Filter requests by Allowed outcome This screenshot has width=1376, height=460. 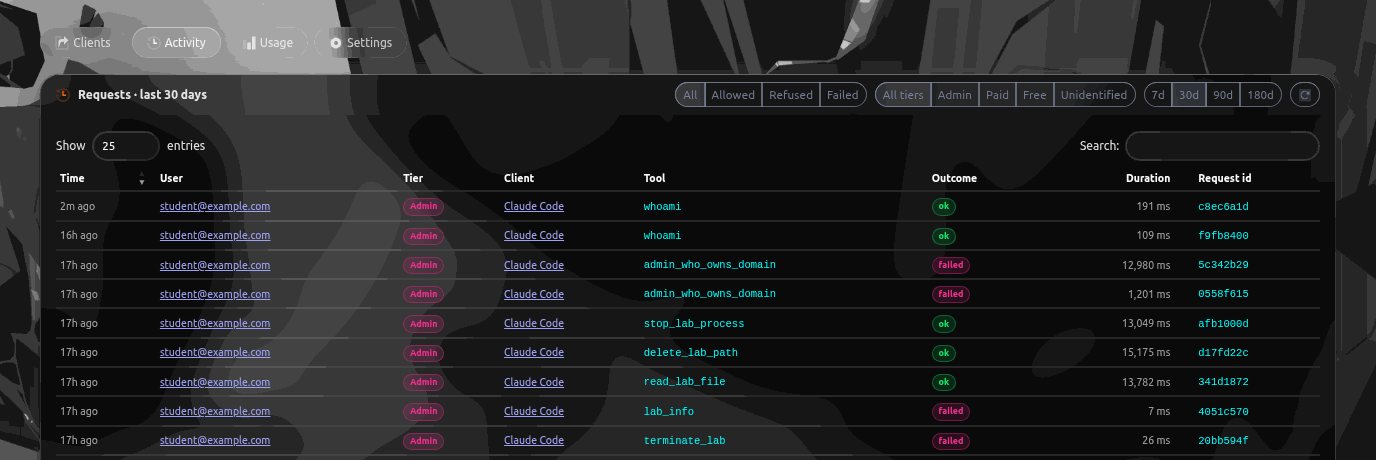coord(733,95)
